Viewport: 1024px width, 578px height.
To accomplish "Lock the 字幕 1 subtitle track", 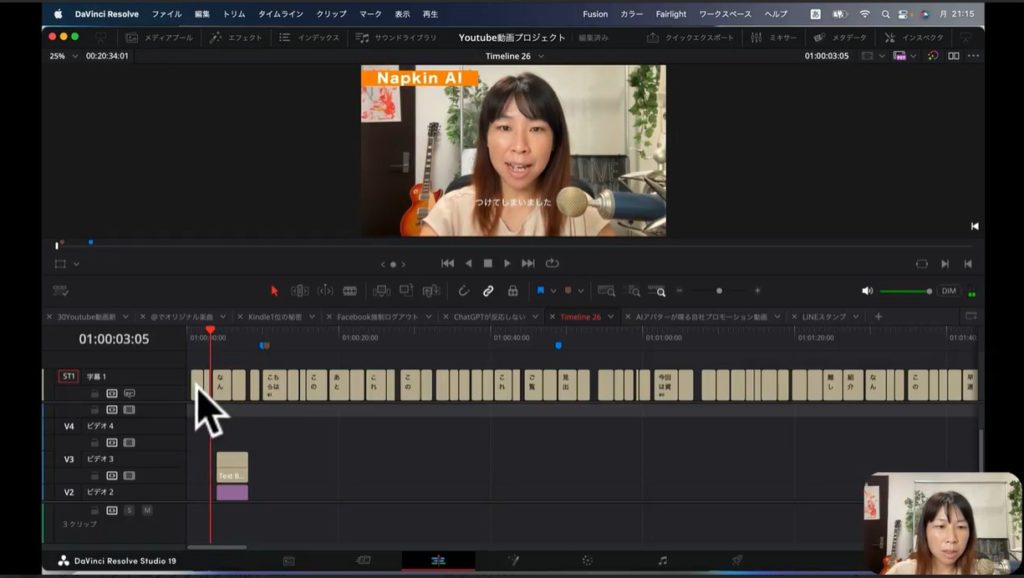I will pyautogui.click(x=95, y=394).
